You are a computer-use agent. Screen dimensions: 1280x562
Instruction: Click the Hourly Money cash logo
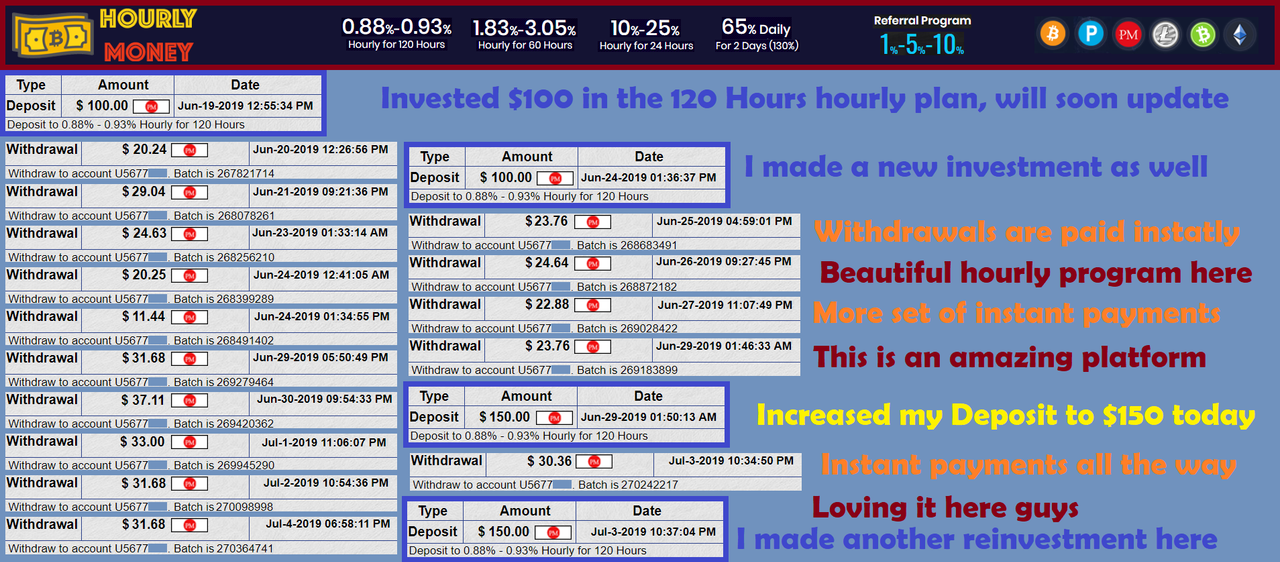click(x=52, y=34)
